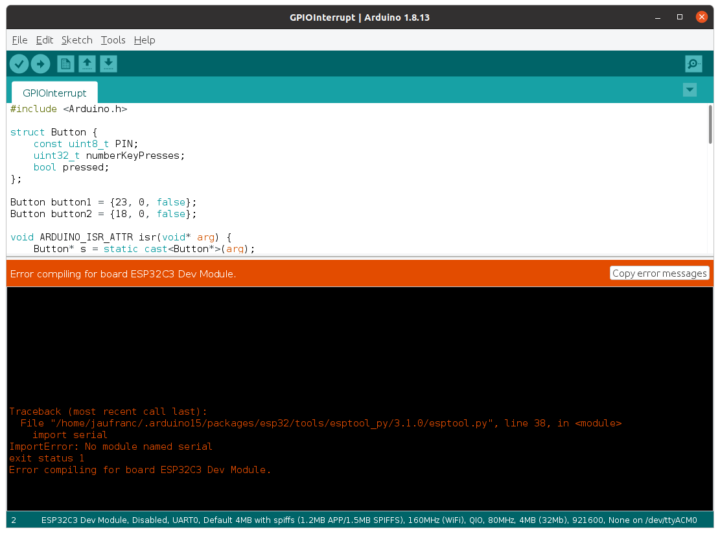Select the GPIOInterrupt sketch tab

click(x=54, y=93)
